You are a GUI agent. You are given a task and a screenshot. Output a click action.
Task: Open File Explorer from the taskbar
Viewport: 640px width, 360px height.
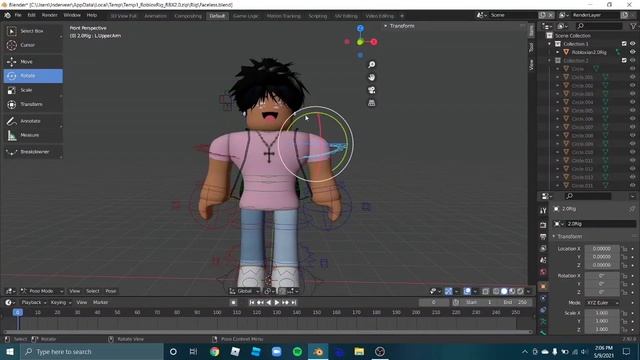tap(359, 351)
